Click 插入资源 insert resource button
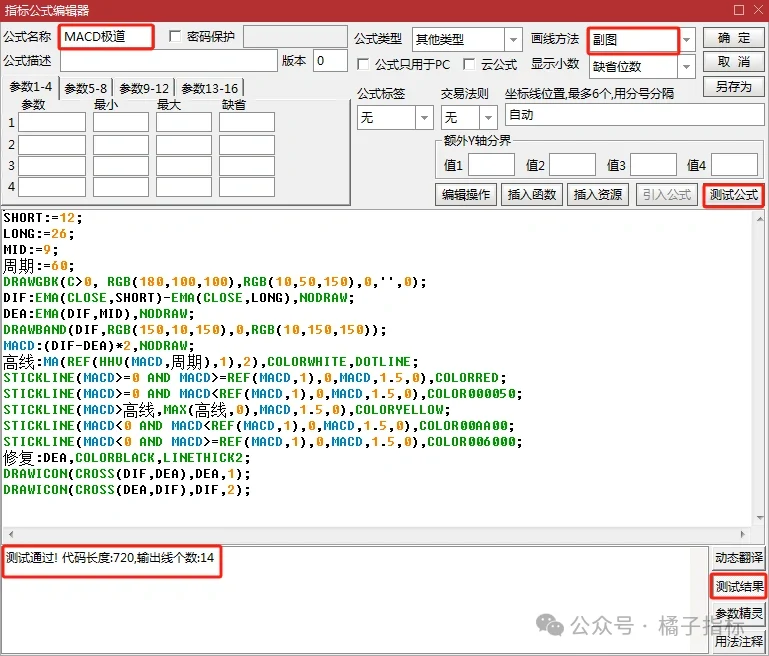 point(598,195)
